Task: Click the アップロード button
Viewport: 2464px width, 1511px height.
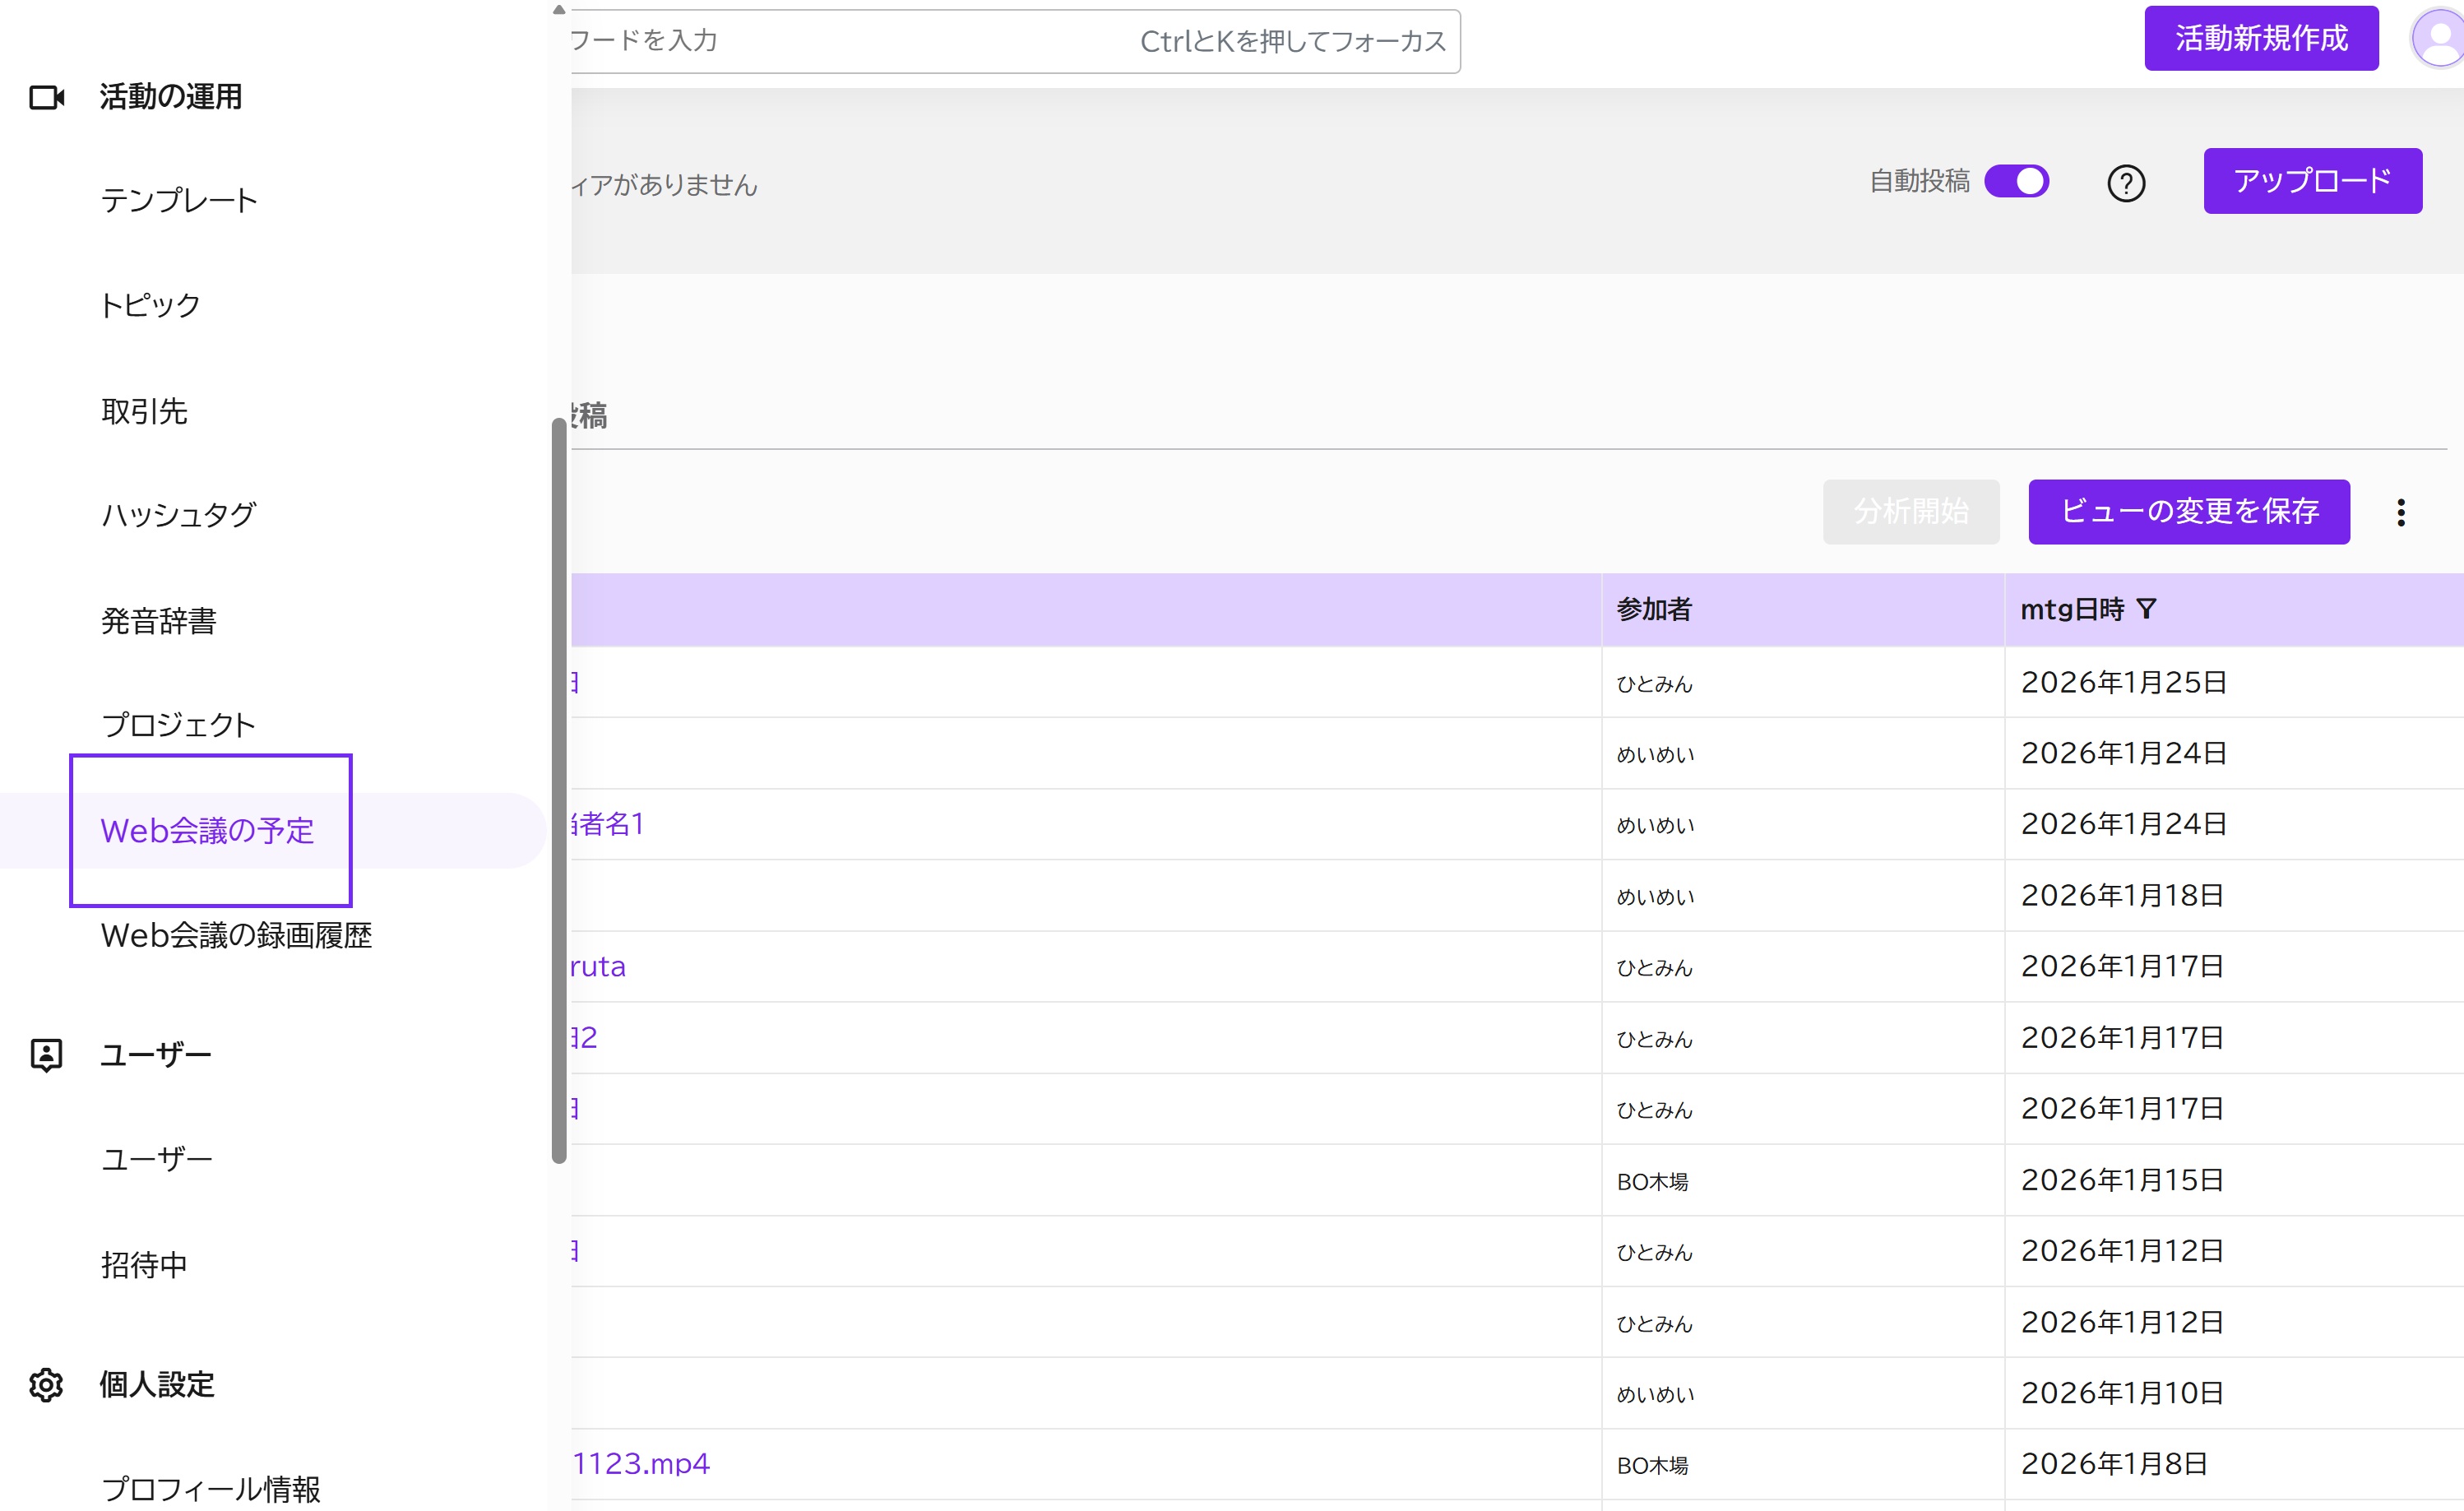Action: [x=2312, y=181]
